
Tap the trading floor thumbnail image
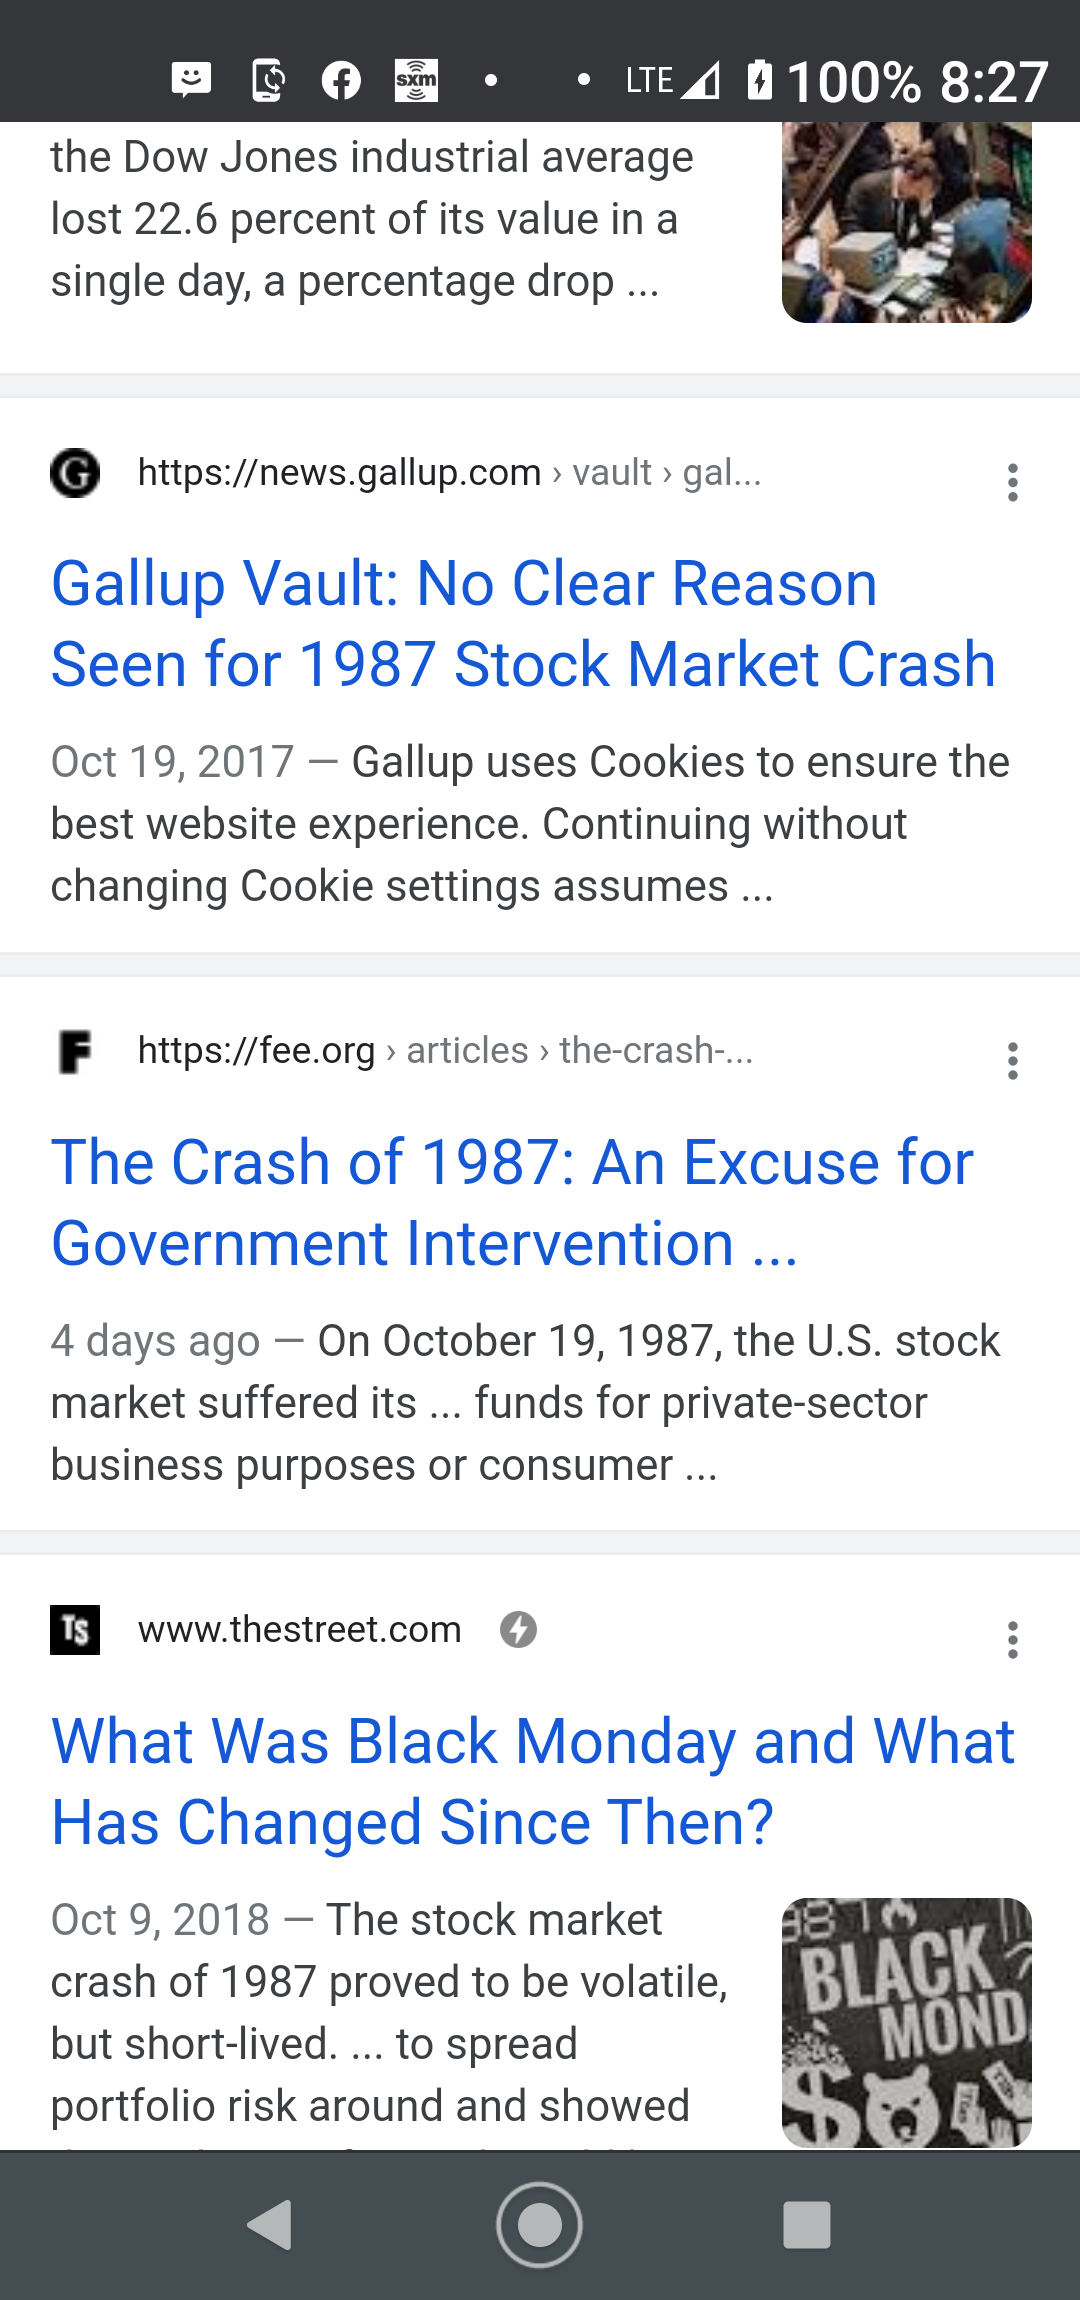(x=906, y=222)
